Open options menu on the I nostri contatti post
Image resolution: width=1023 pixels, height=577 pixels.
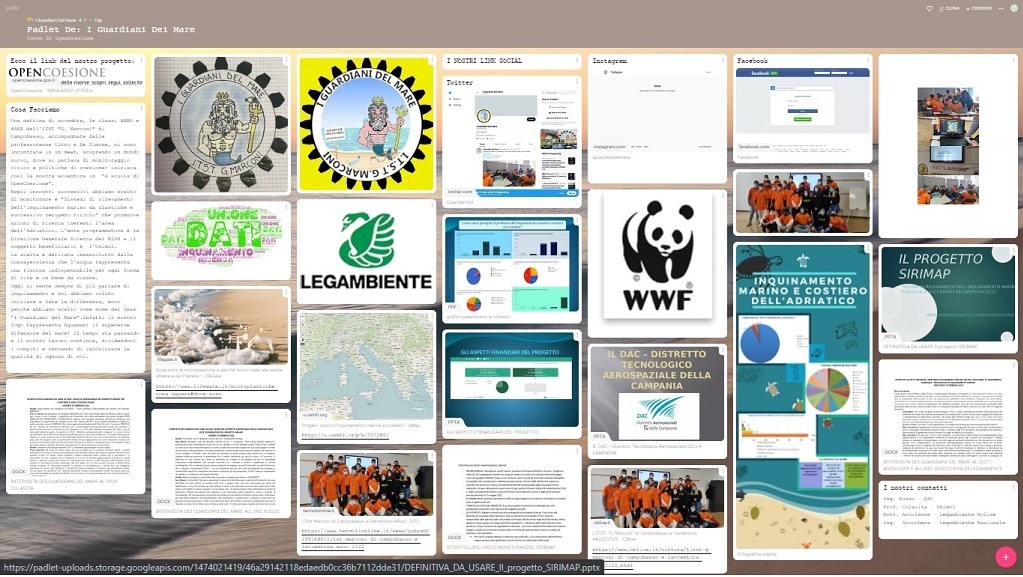tap(1013, 487)
